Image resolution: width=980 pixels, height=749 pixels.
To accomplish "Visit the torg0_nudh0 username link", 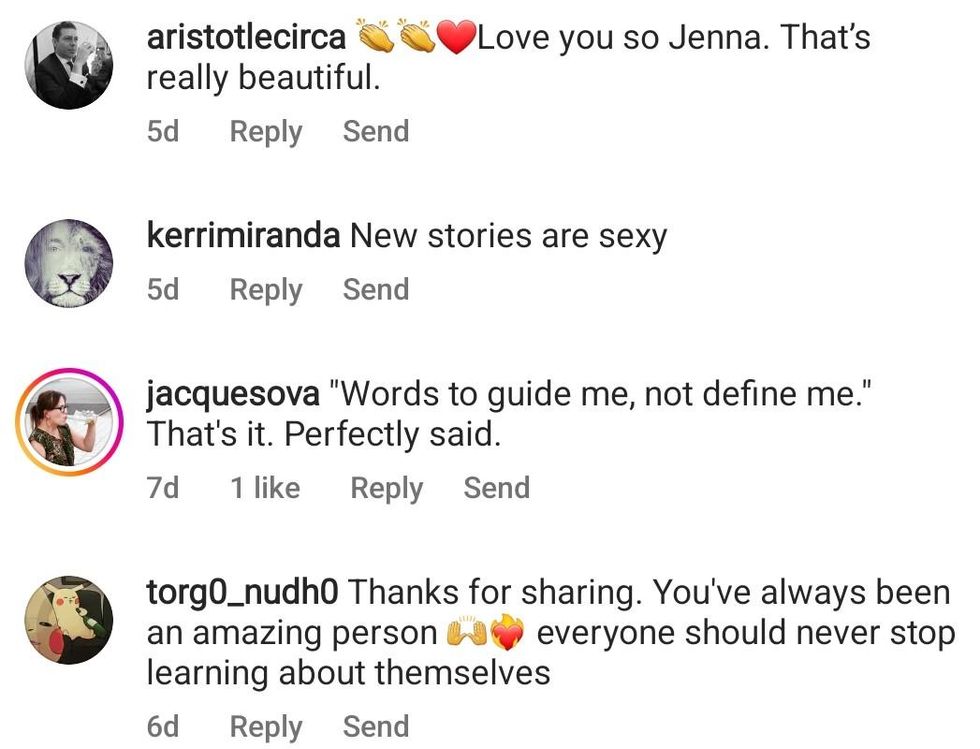I will (242, 592).
